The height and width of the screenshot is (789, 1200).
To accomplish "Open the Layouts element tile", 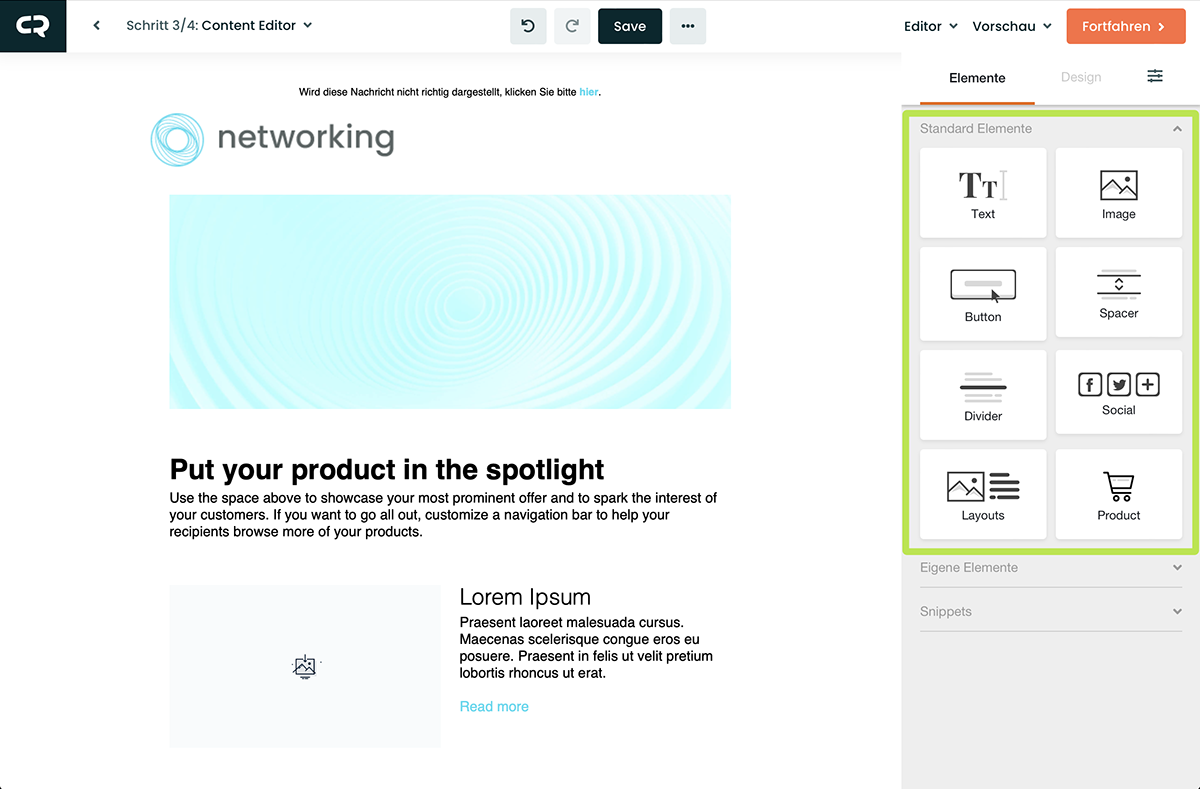I will click(982, 494).
